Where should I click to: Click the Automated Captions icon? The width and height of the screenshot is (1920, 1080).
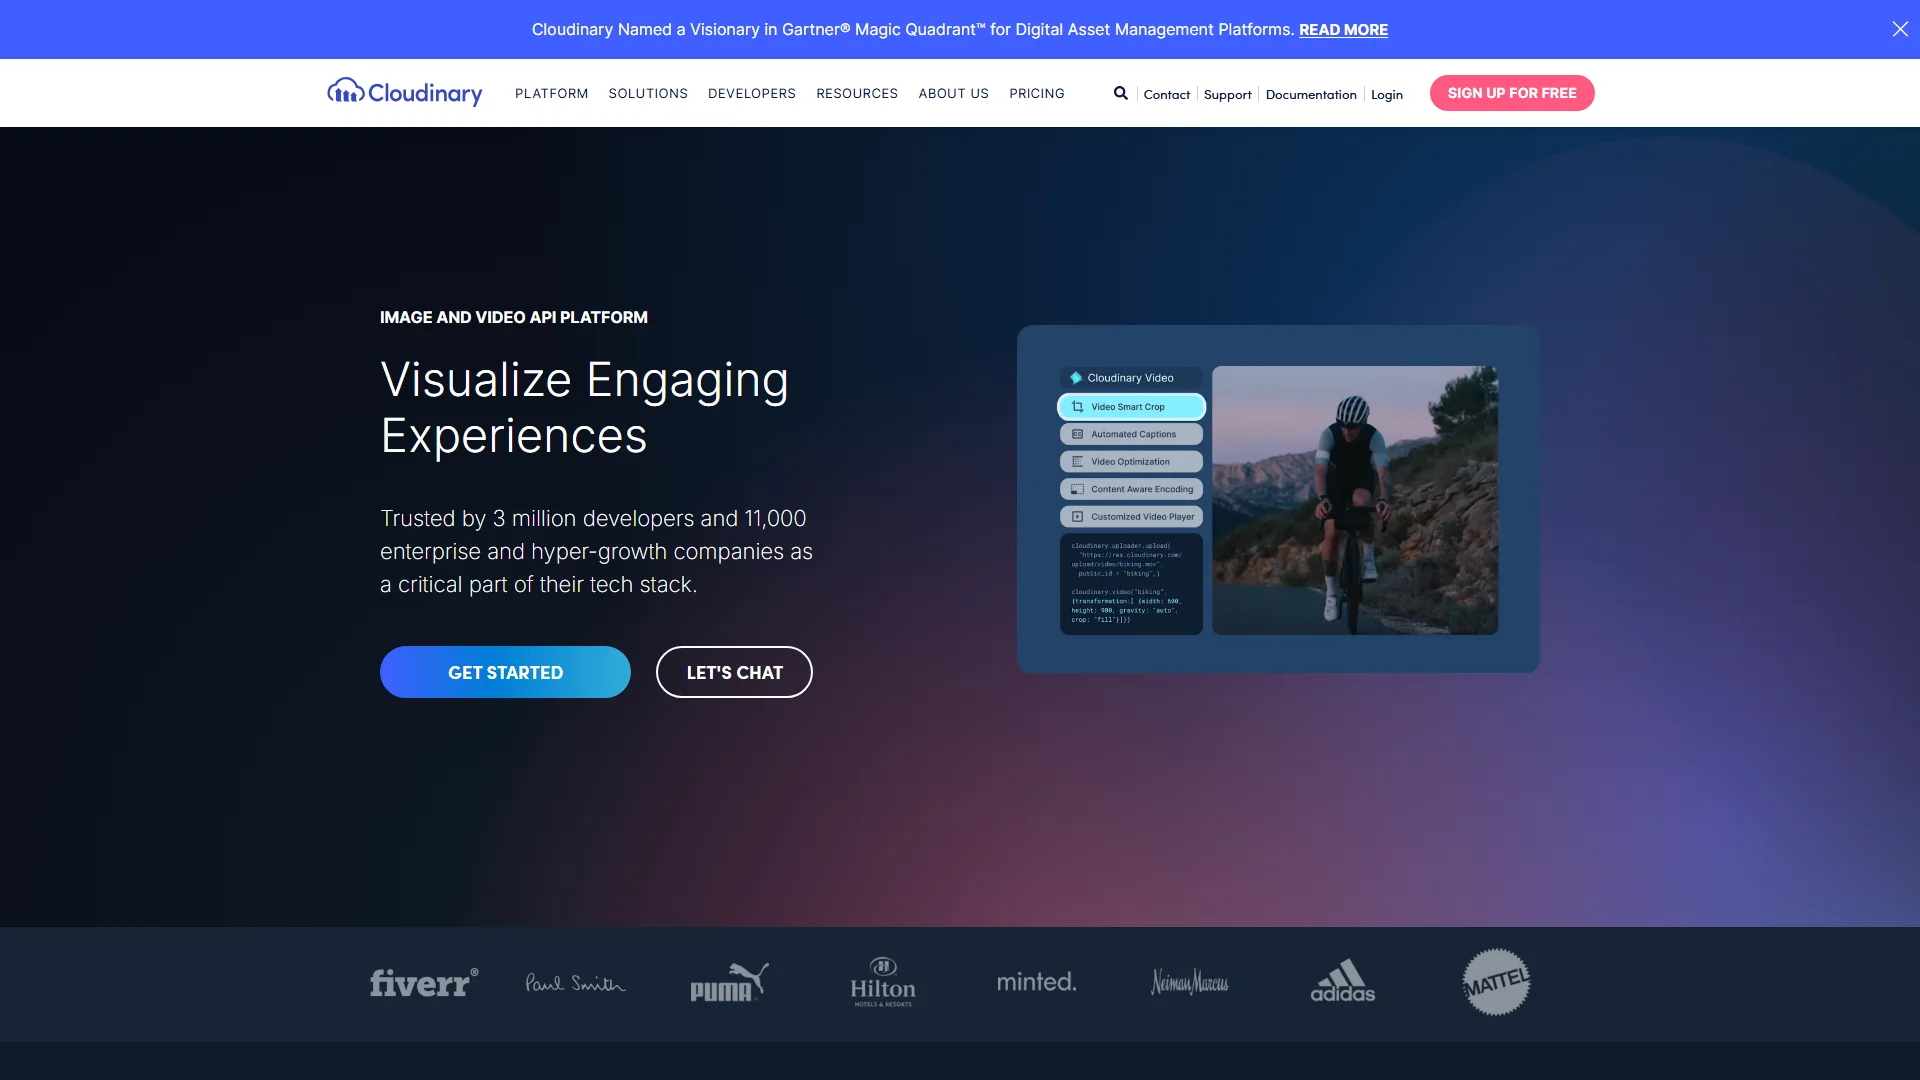(x=1076, y=434)
